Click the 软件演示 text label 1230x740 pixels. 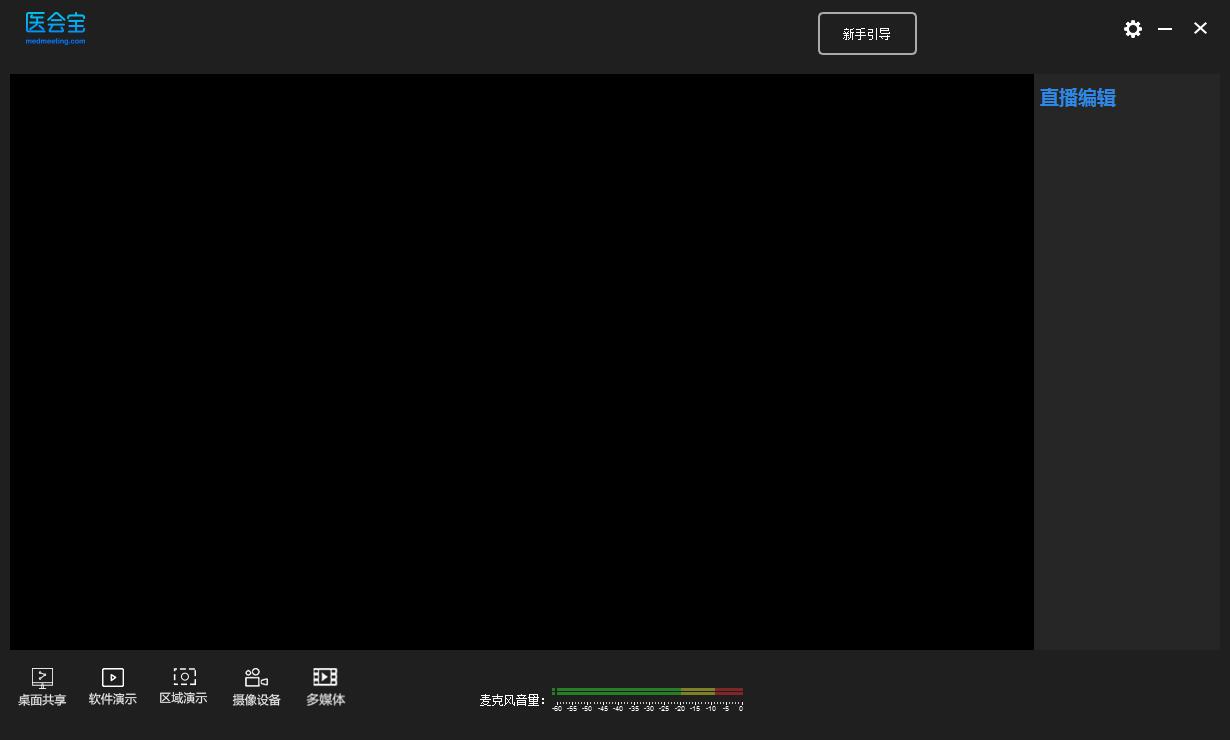click(x=113, y=699)
